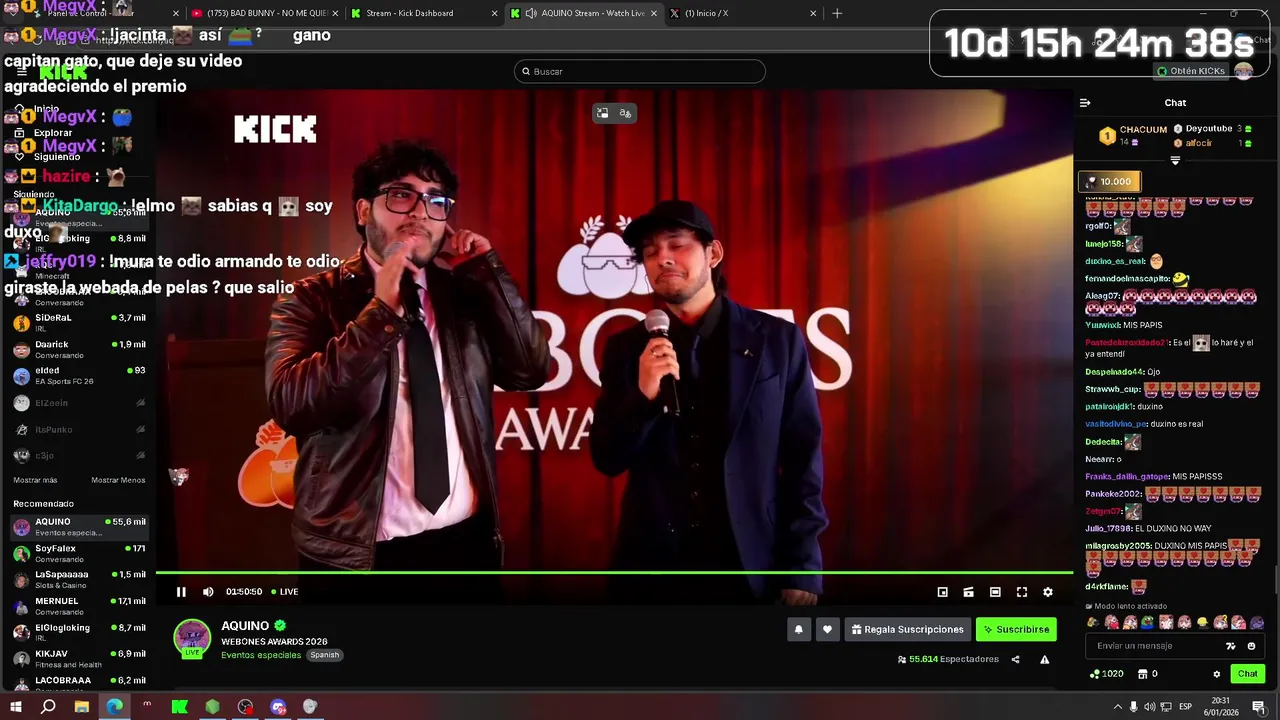Collapse the chat panel arrow icon

(x=1085, y=102)
